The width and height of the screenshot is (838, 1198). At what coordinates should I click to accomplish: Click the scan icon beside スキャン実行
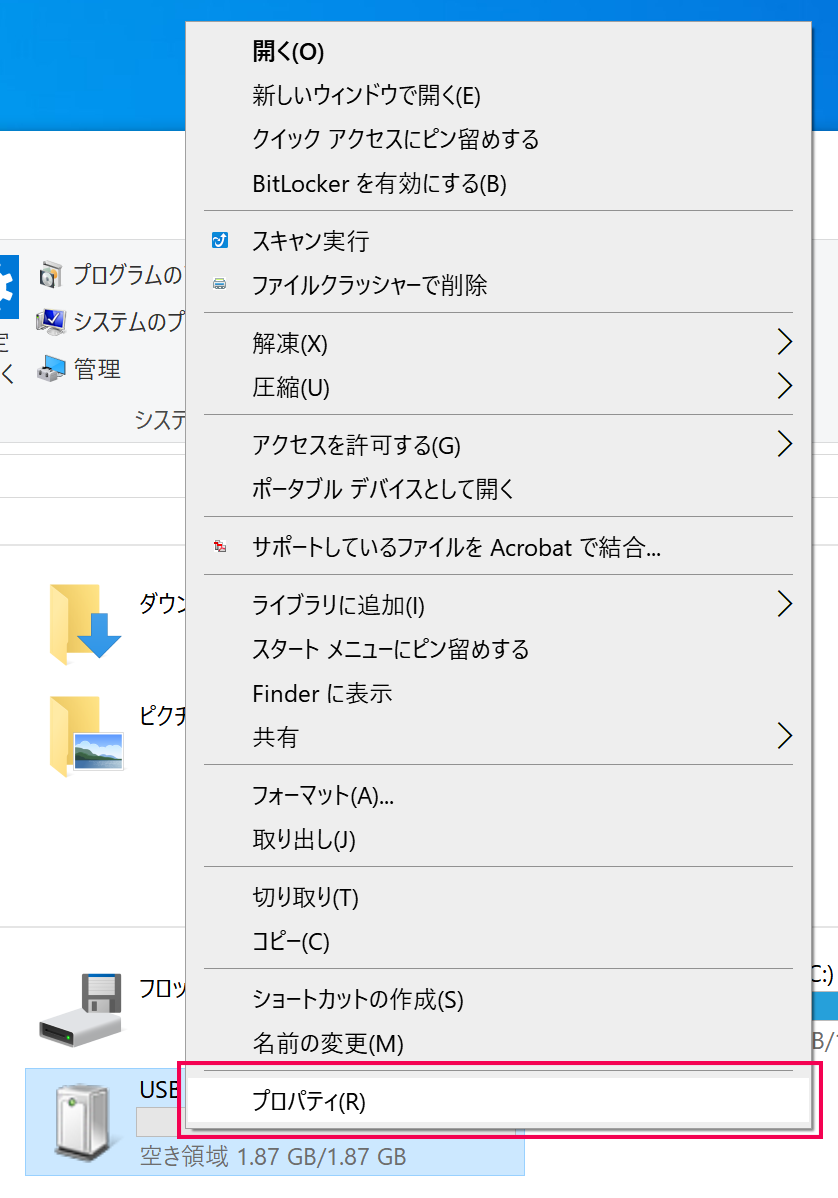click(220, 241)
